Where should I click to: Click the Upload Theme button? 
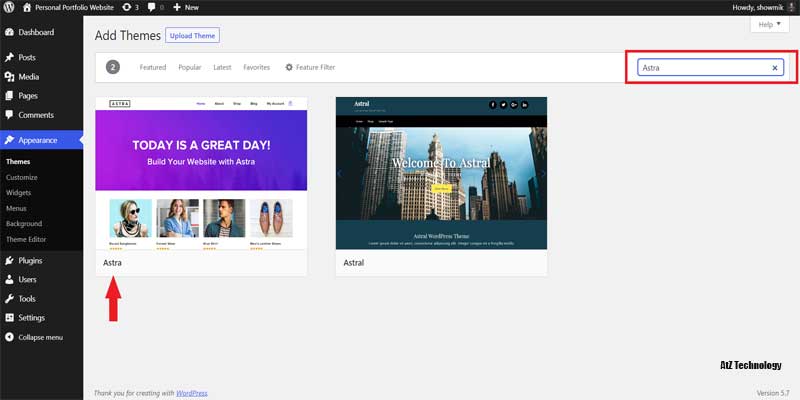click(x=192, y=36)
